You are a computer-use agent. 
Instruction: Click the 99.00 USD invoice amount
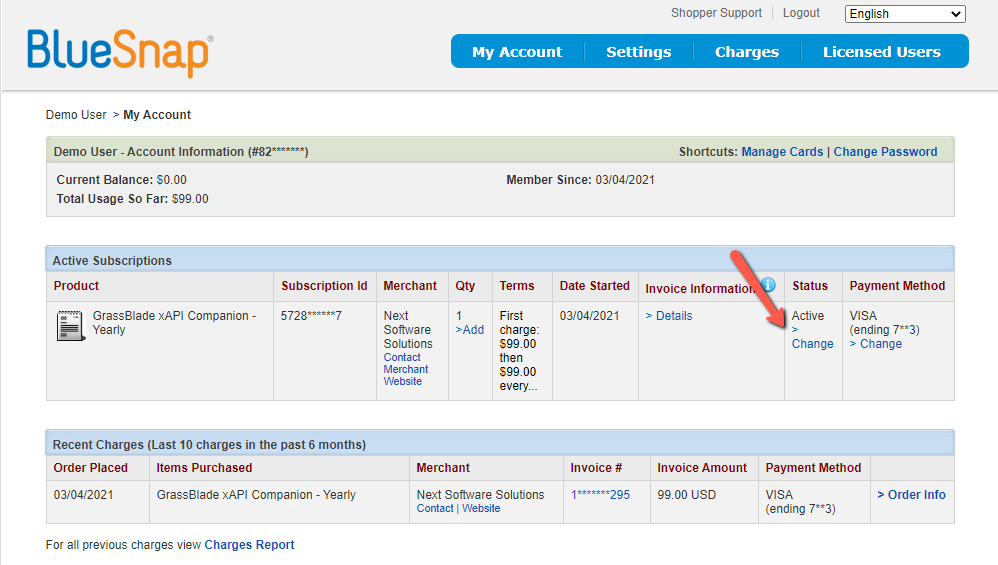coord(687,494)
